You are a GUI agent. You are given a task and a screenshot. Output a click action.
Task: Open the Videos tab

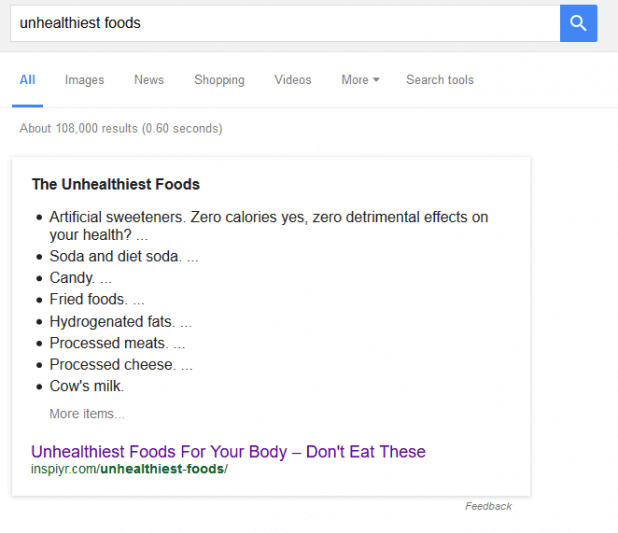[293, 80]
